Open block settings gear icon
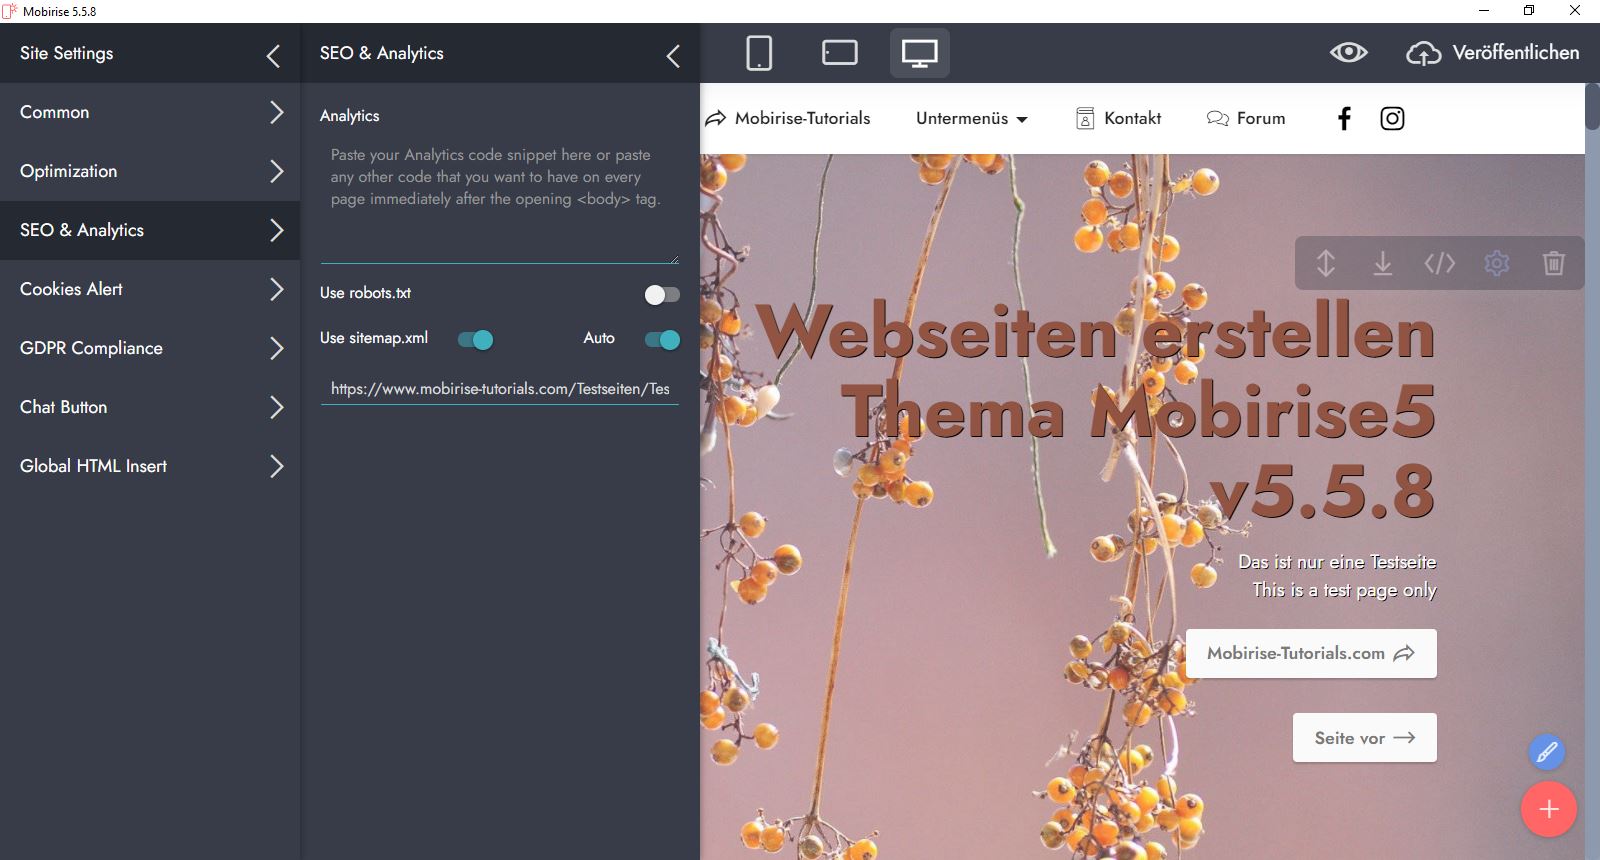Image resolution: width=1600 pixels, height=860 pixels. [x=1497, y=263]
